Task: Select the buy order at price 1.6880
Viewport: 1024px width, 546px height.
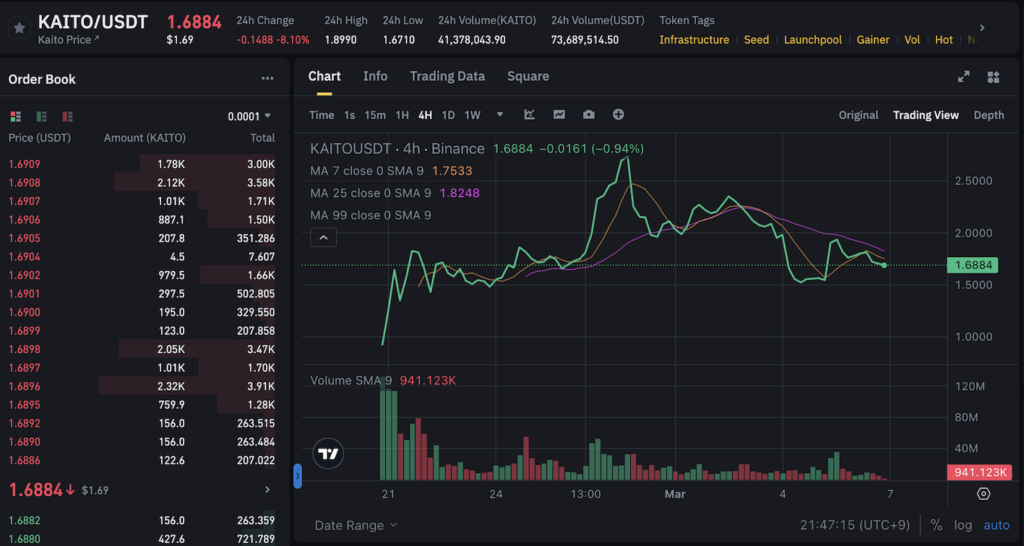Action: tap(142, 539)
